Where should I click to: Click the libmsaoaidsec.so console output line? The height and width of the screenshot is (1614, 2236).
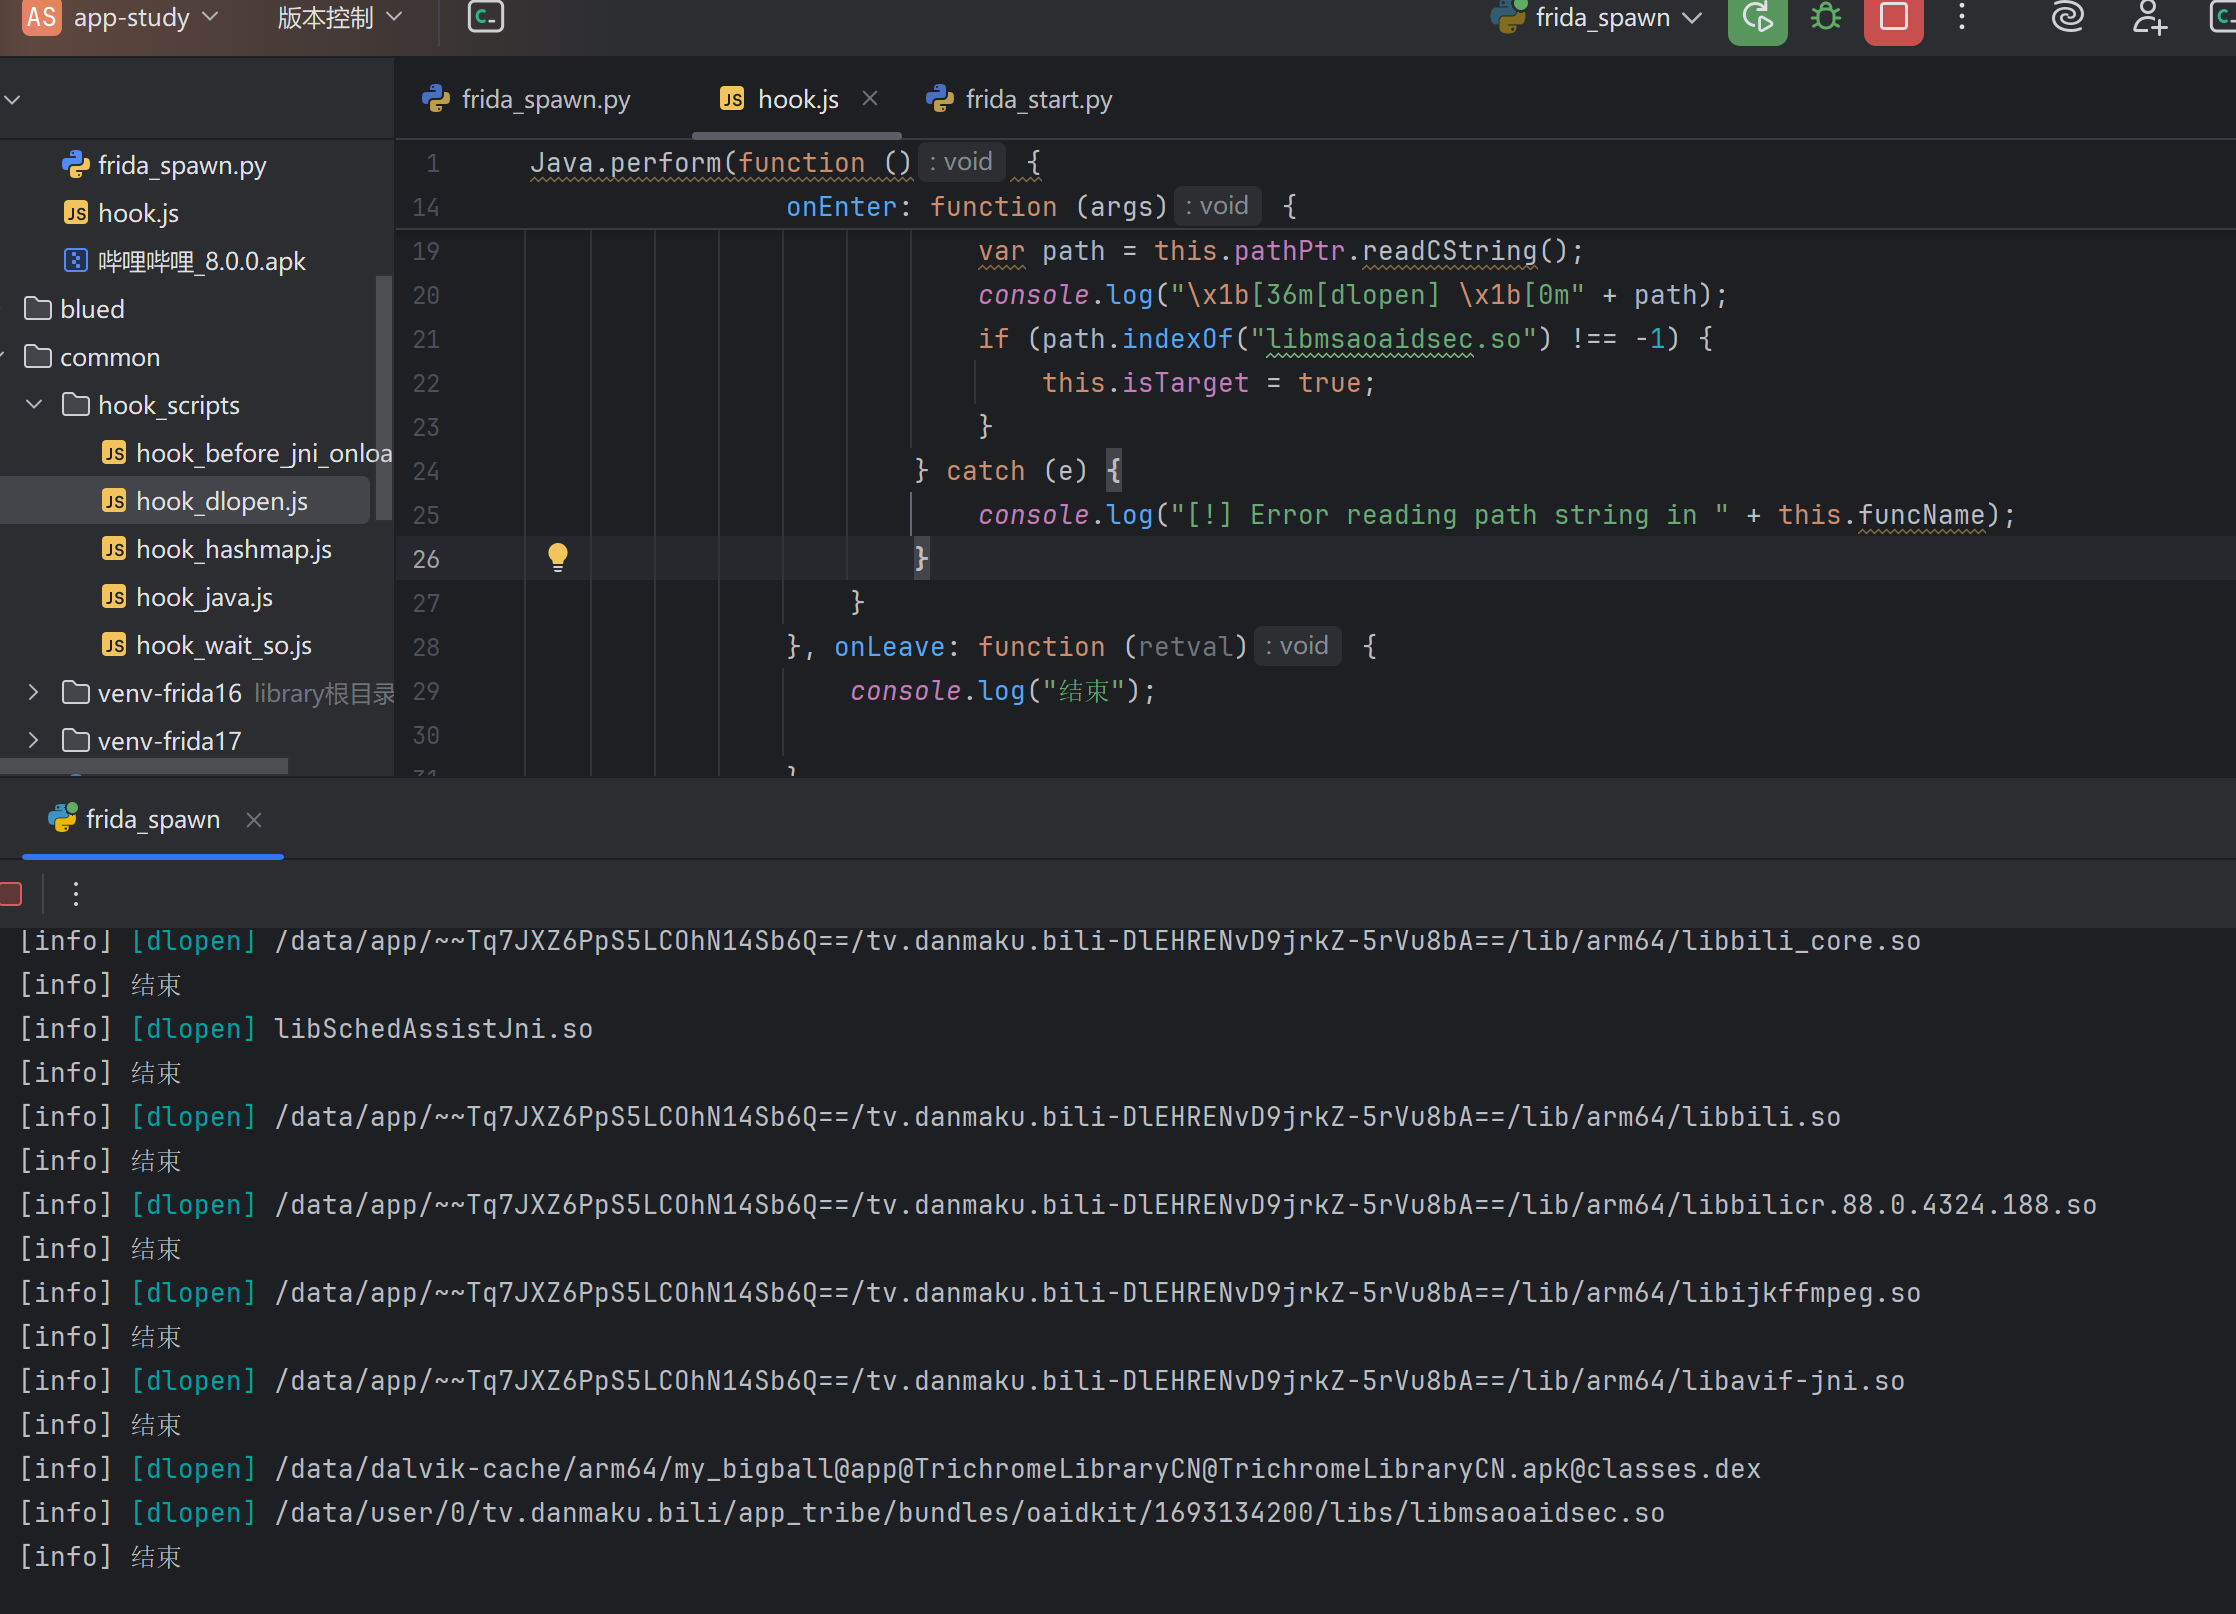842,1513
